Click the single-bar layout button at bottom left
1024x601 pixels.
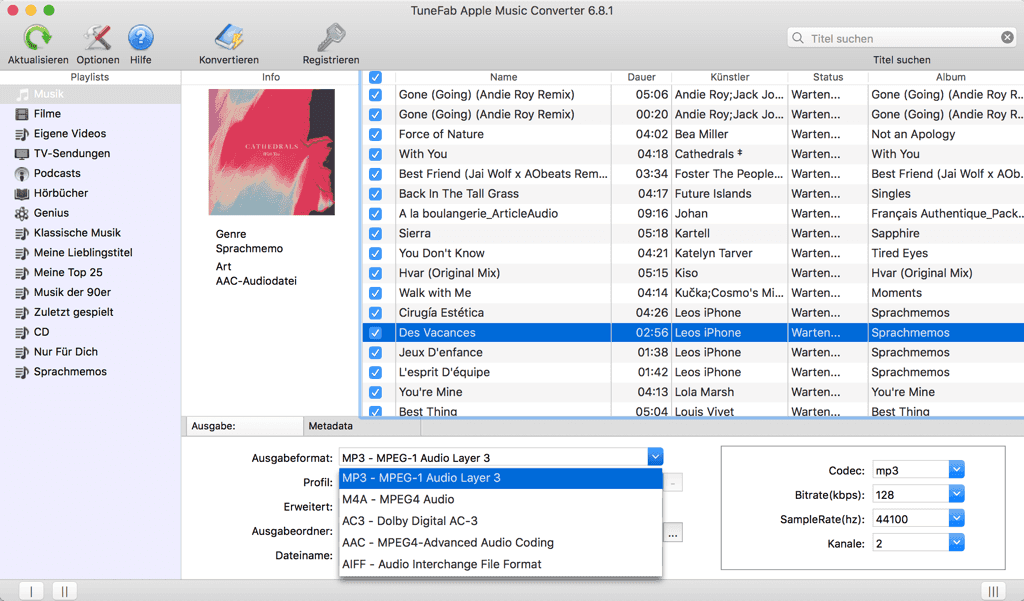(x=31, y=591)
